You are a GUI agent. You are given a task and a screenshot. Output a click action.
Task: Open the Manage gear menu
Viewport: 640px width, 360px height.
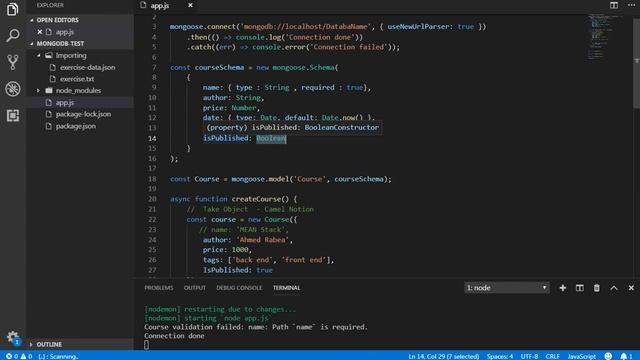pos(13,337)
